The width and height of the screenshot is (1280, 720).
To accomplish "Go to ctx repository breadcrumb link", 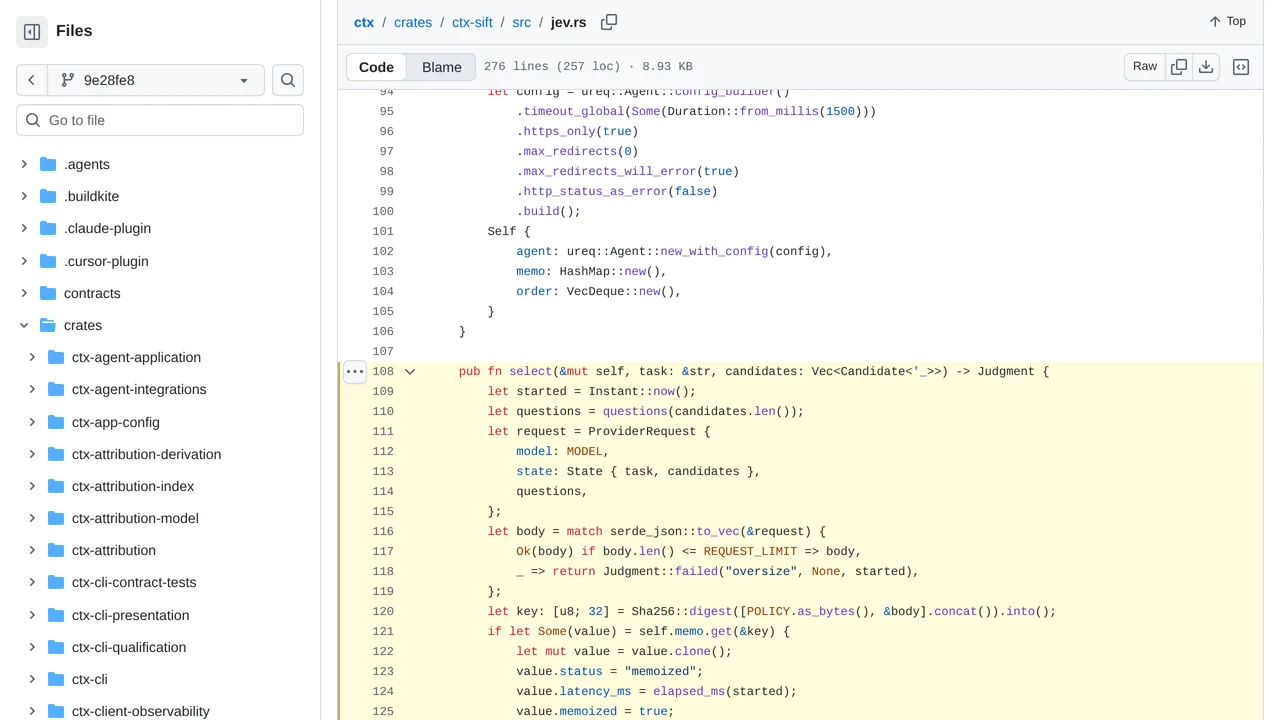I will [364, 22].
